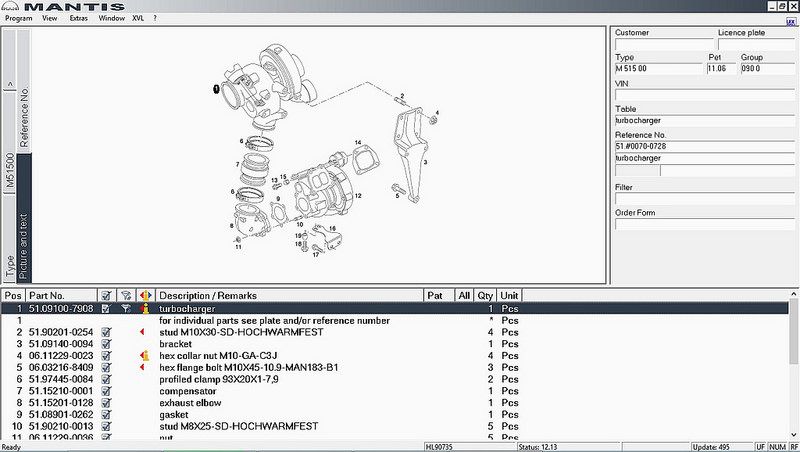
Task: Click parts list scrollbar down arrow
Action: point(793,435)
